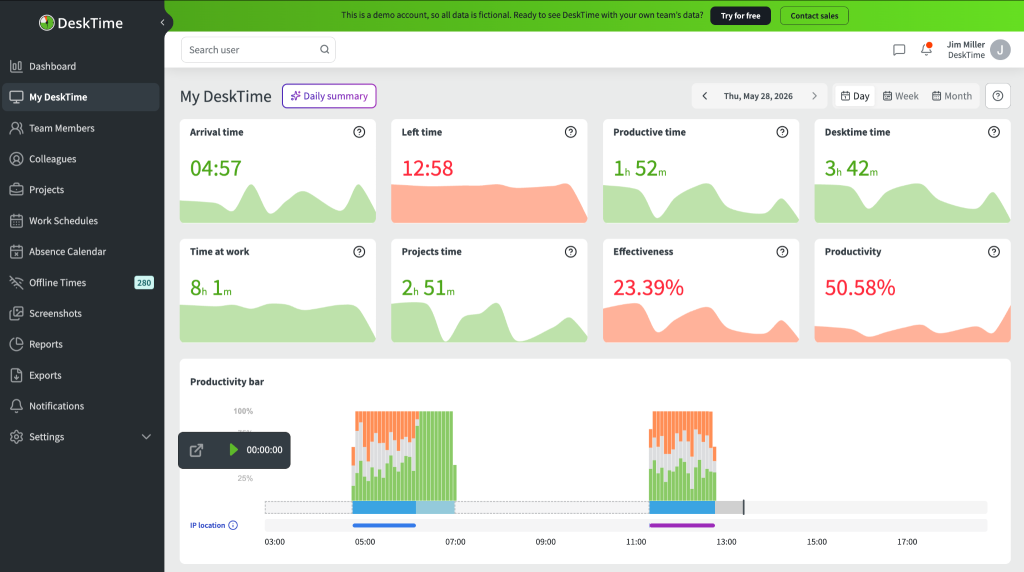Collapse the sidebar with the chevron arrow
Screen dimensions: 1024x572
click(163, 22)
